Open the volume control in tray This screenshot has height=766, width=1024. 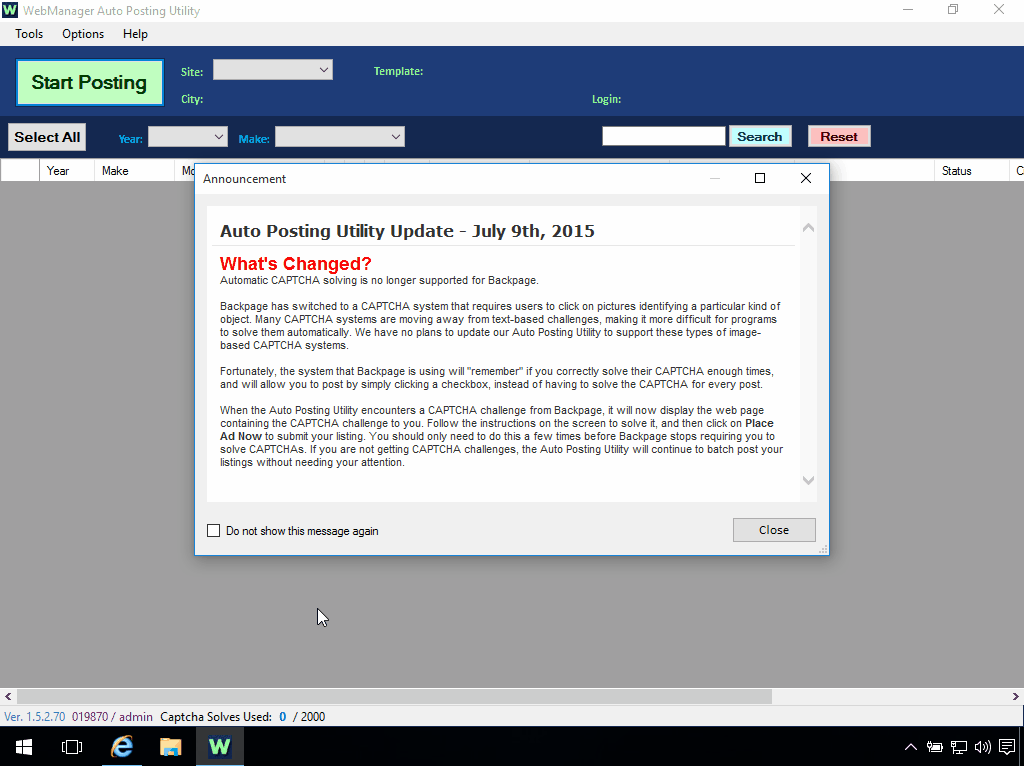[x=982, y=747]
